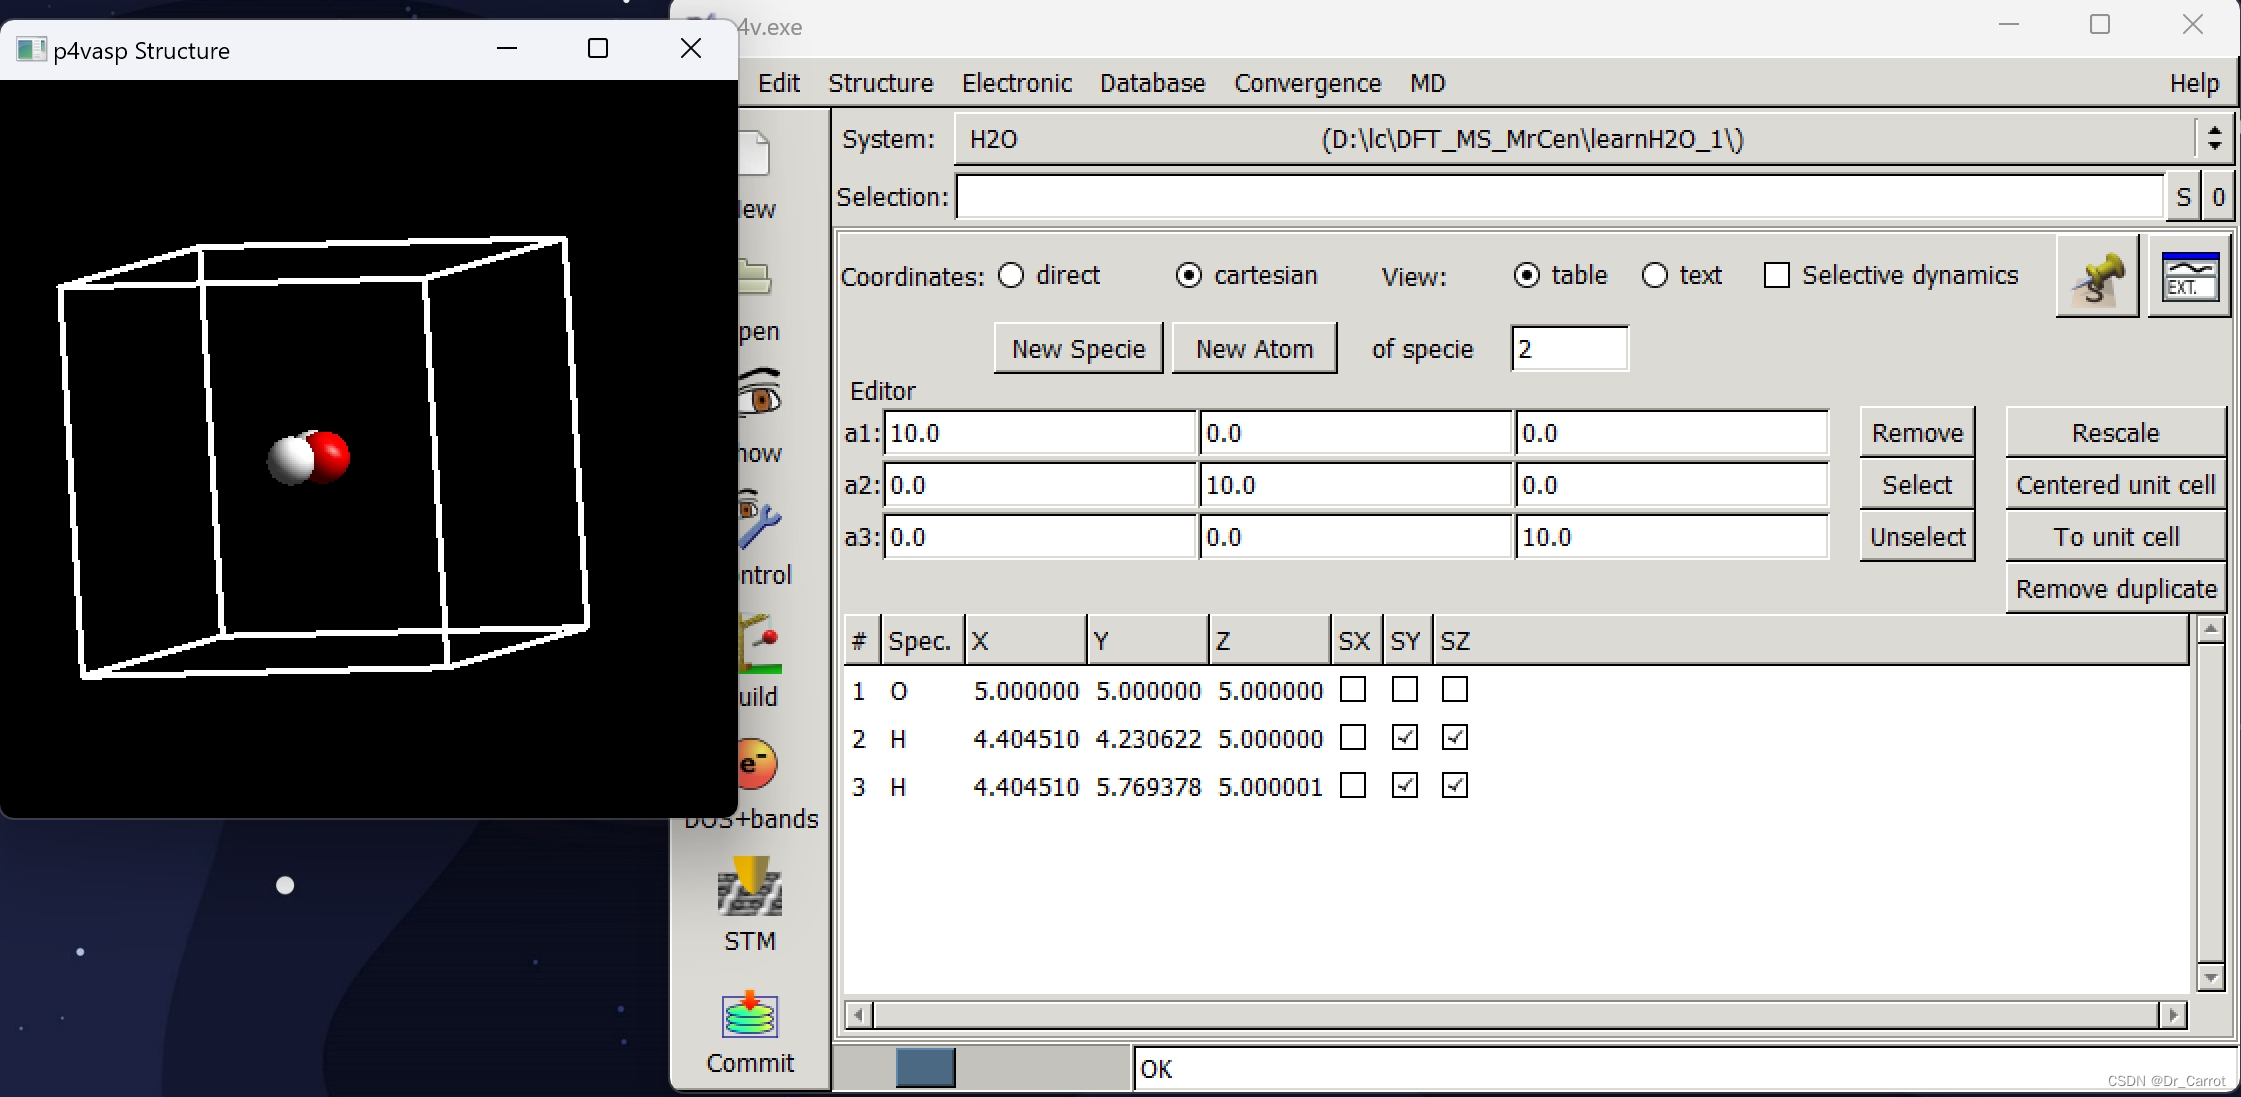The width and height of the screenshot is (2241, 1097).
Task: Click the New Atom button
Action: [x=1254, y=349]
